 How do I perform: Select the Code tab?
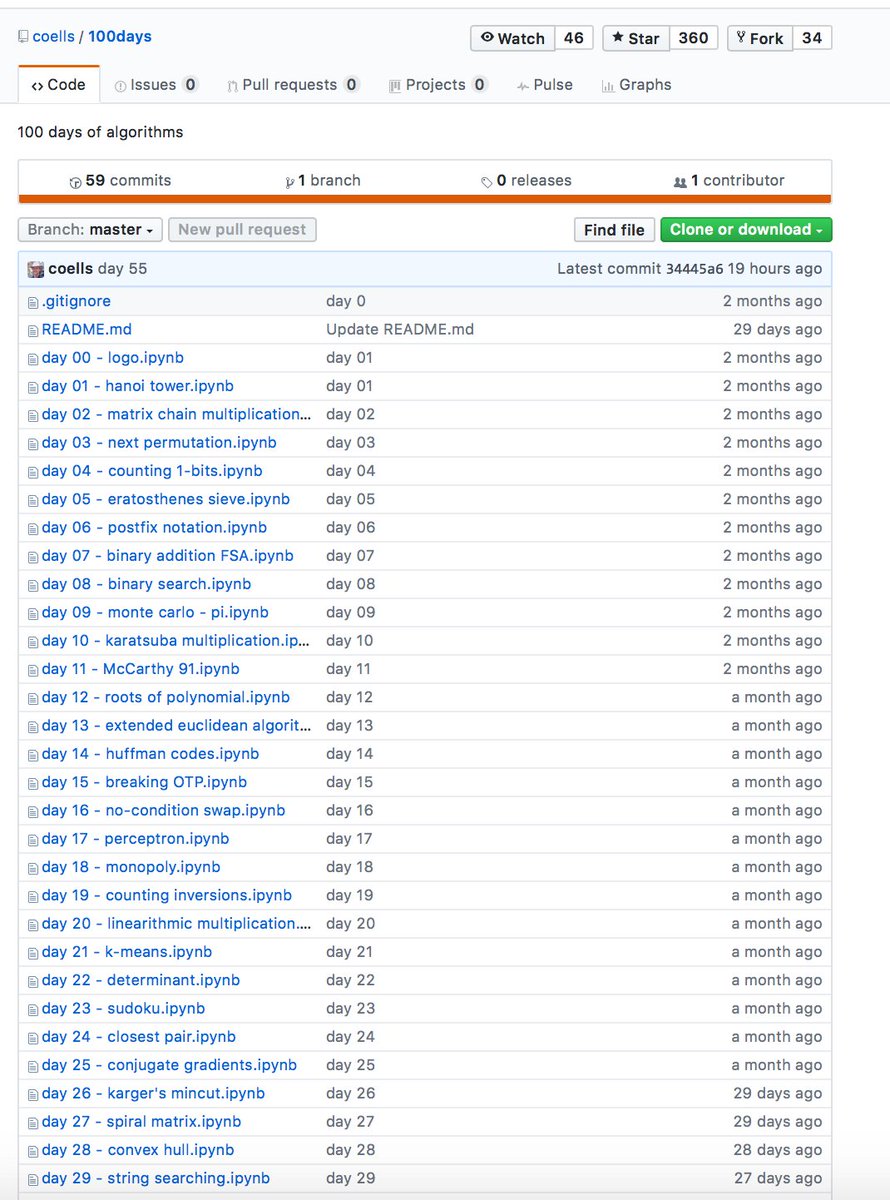tap(59, 85)
